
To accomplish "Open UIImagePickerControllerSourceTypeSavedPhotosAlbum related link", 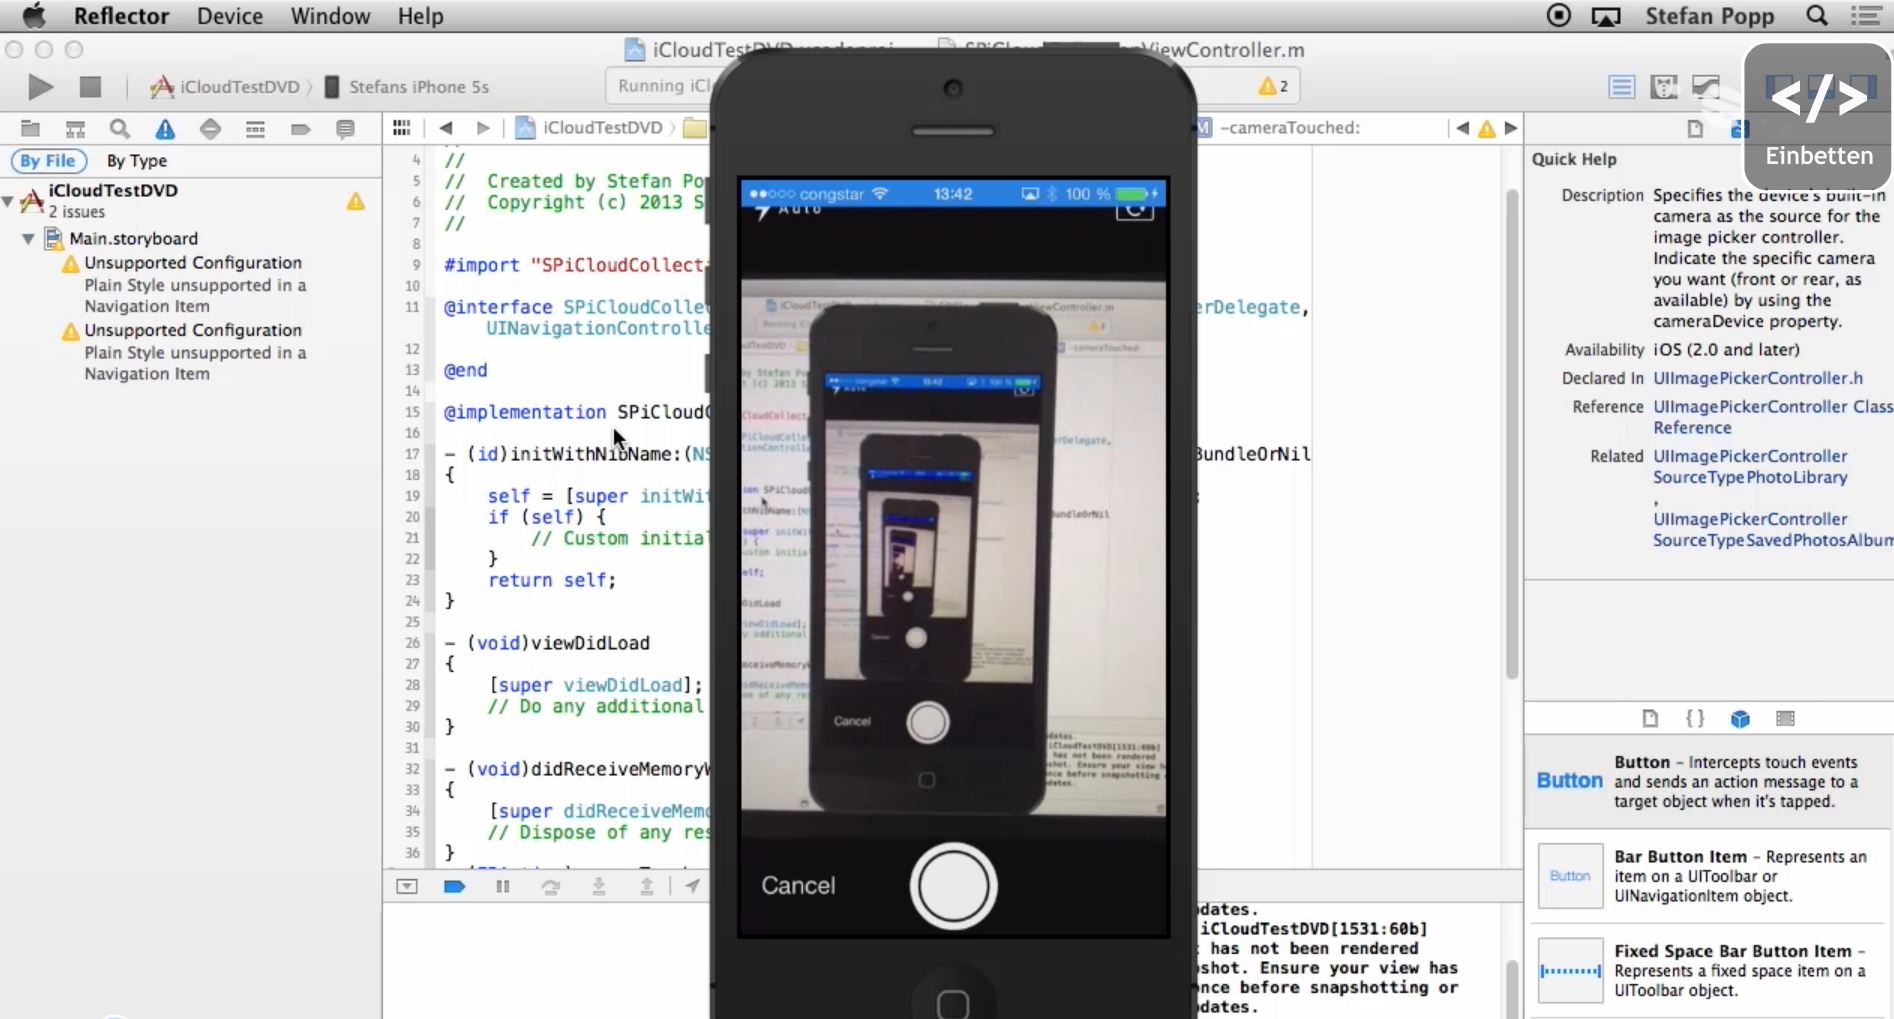I will point(1772,529).
